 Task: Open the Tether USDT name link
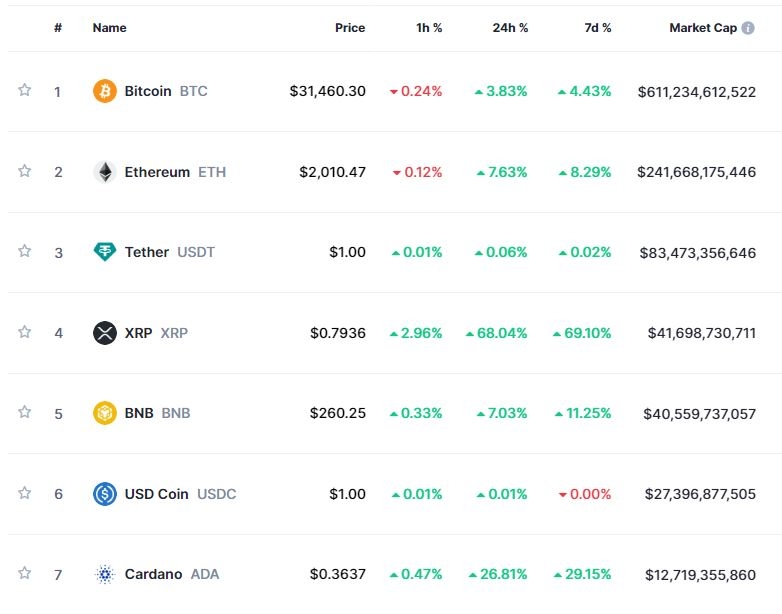coord(147,252)
